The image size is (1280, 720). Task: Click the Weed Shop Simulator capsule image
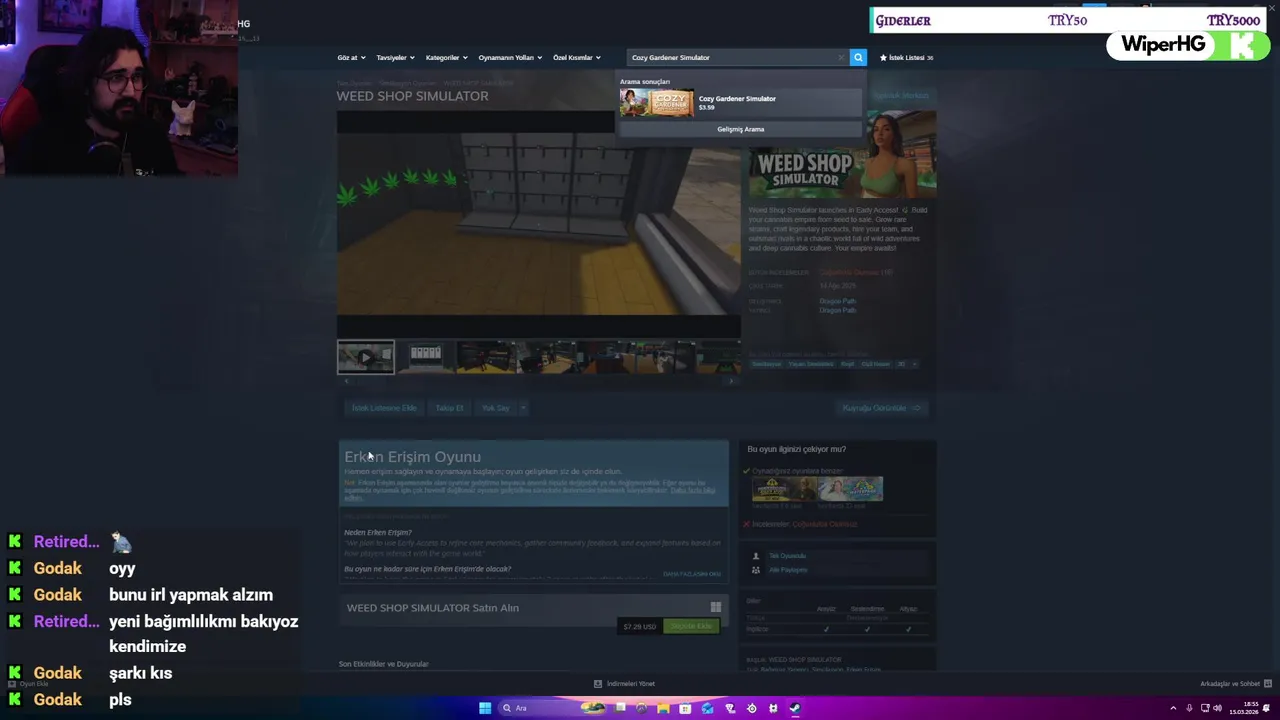pos(842,155)
